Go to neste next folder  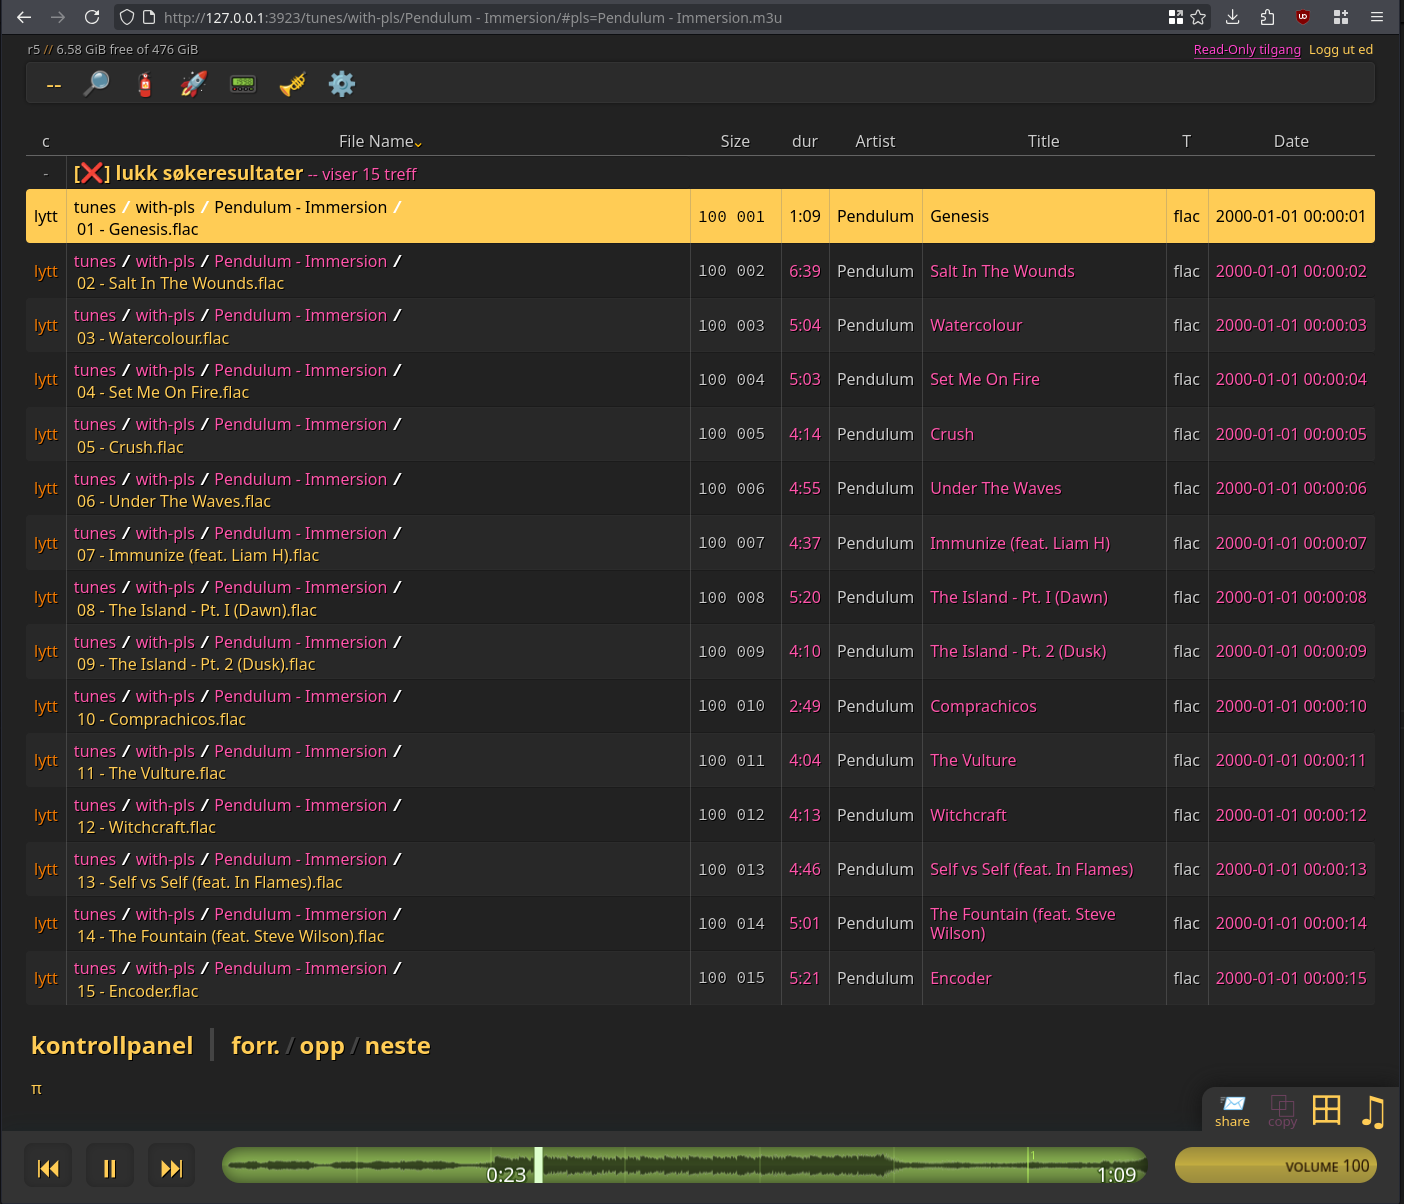[397, 1045]
